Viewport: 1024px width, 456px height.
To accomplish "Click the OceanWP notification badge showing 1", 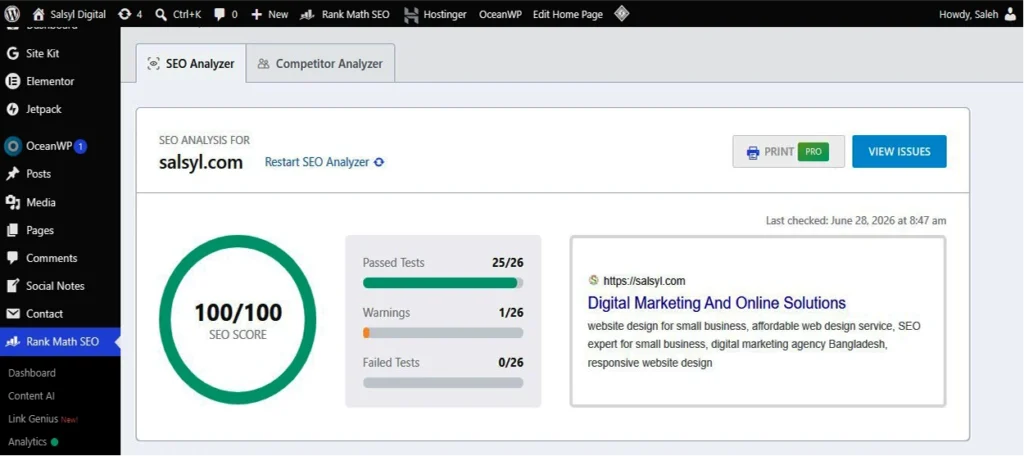I will point(80,146).
